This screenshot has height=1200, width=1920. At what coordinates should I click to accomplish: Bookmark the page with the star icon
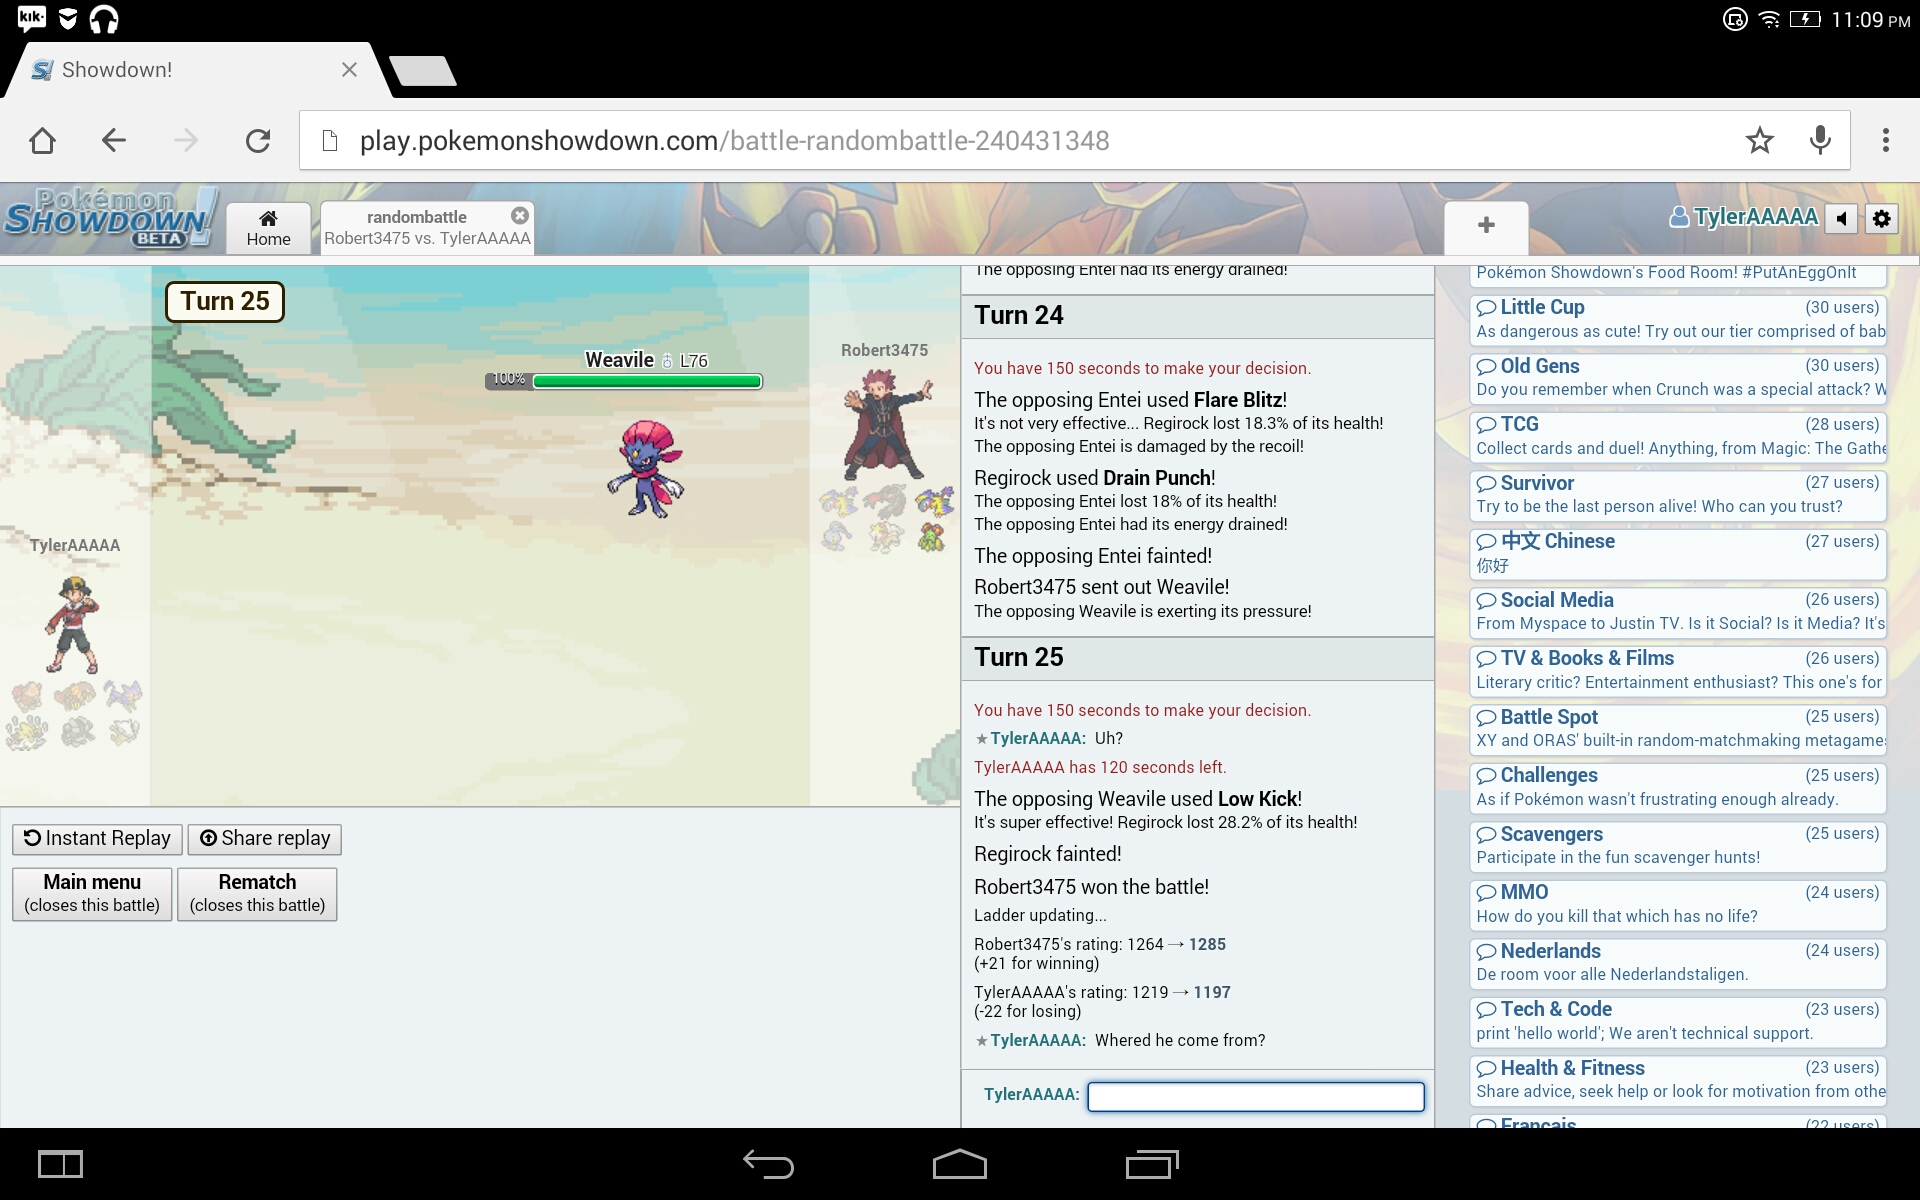[1759, 141]
